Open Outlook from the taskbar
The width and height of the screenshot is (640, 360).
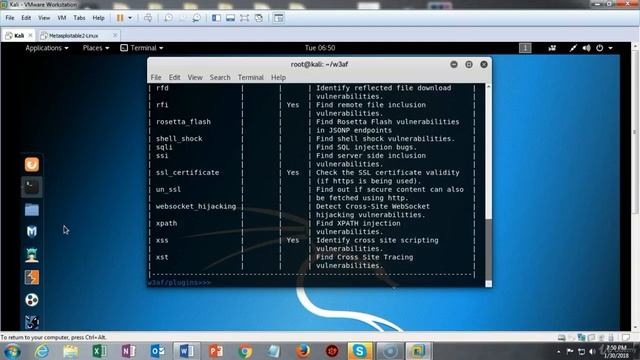[x=158, y=351]
